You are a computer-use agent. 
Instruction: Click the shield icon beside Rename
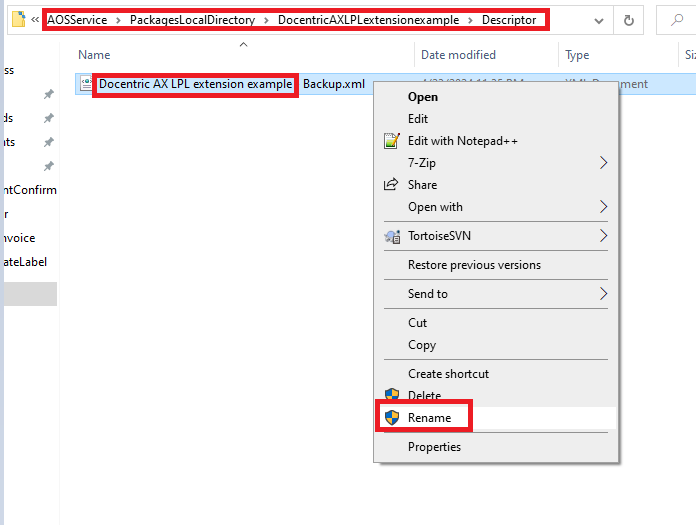point(392,418)
